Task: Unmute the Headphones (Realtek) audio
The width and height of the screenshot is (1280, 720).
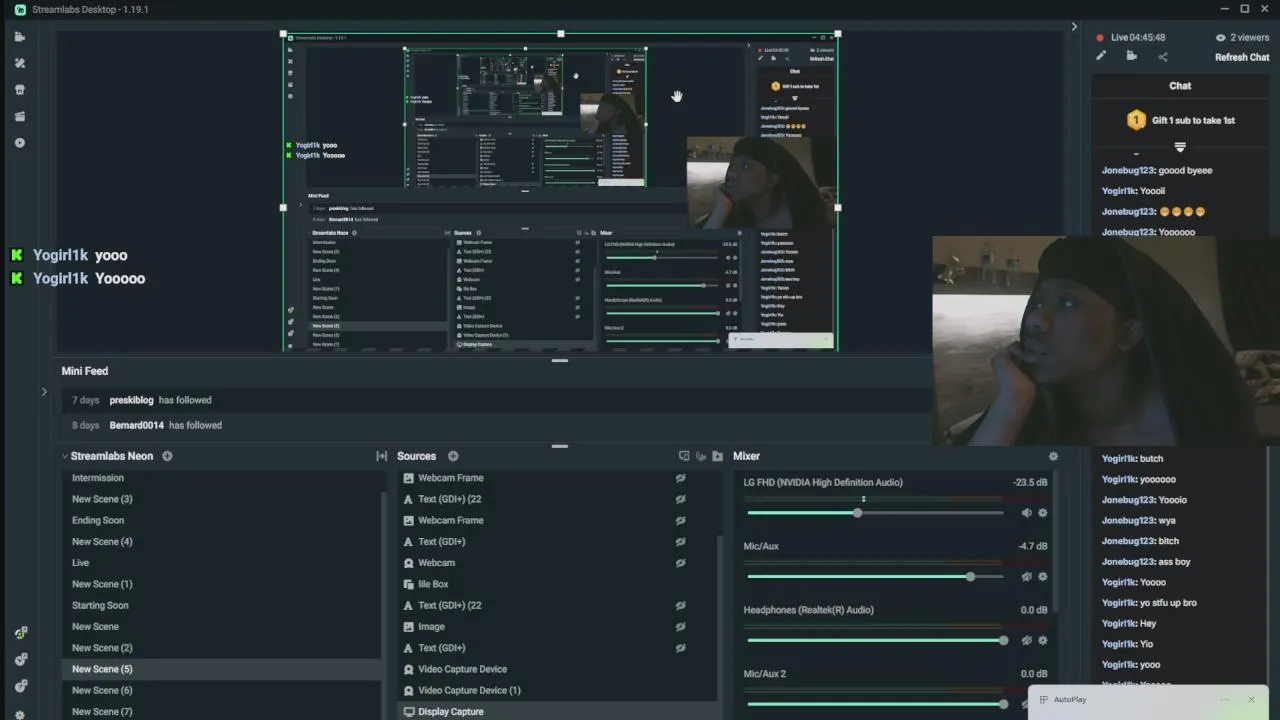Action: [1026, 641]
